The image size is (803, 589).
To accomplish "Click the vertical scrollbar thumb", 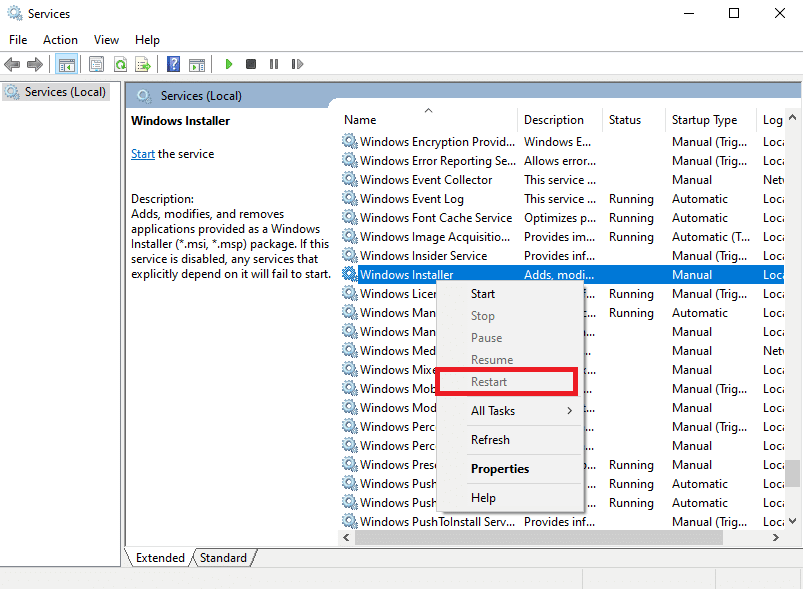I will (x=793, y=473).
